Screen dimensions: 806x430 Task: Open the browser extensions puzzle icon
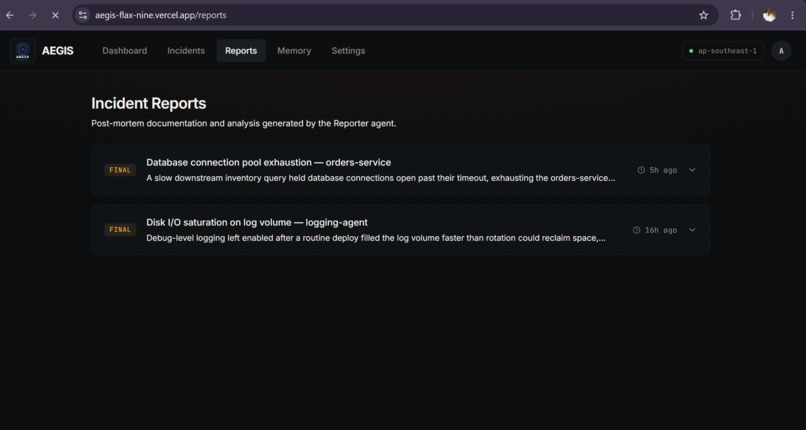pos(736,15)
